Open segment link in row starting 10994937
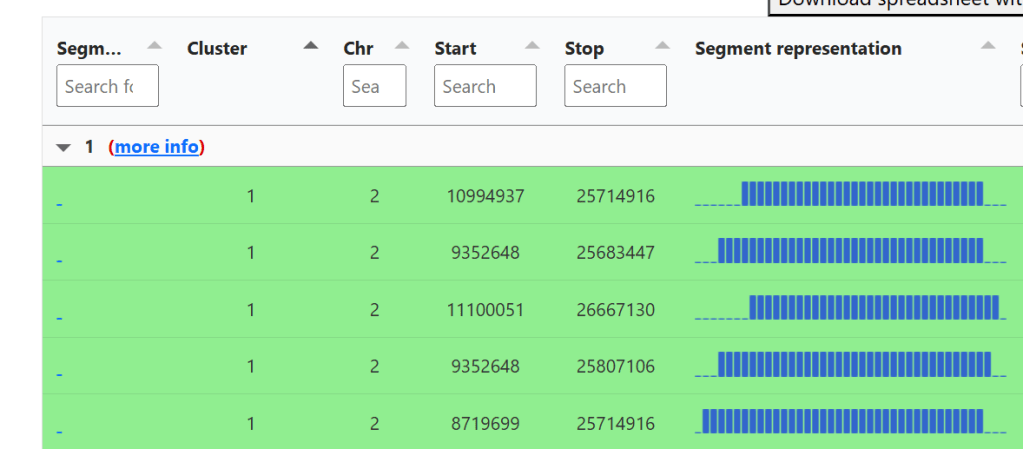The width and height of the screenshot is (1023, 449). pyautogui.click(x=60, y=204)
